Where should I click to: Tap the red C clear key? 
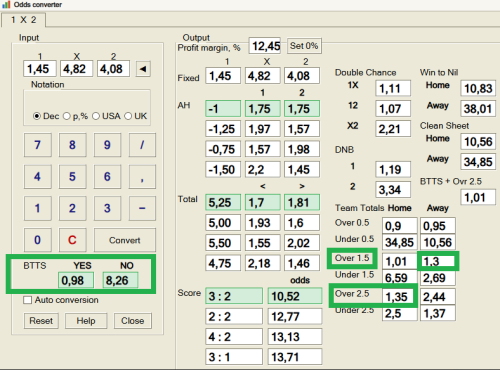(73, 240)
